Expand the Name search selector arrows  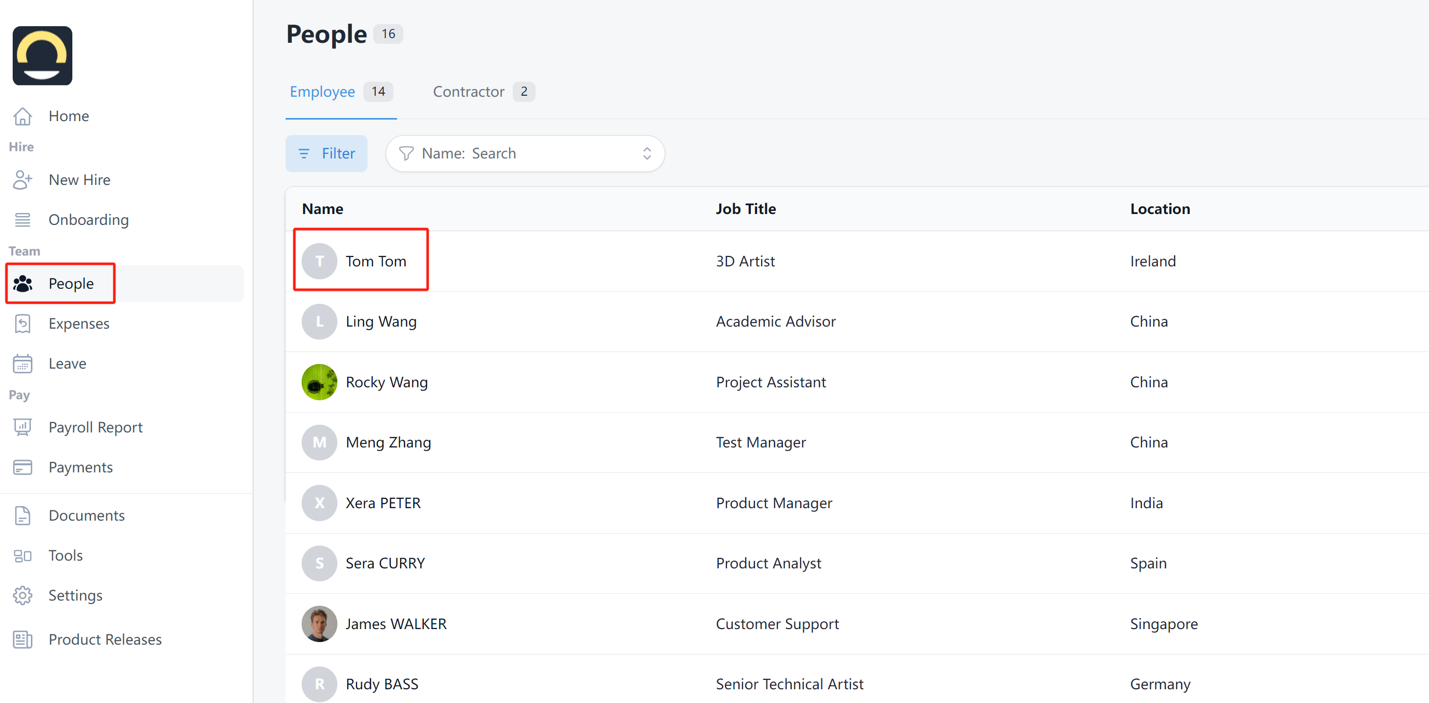[647, 154]
